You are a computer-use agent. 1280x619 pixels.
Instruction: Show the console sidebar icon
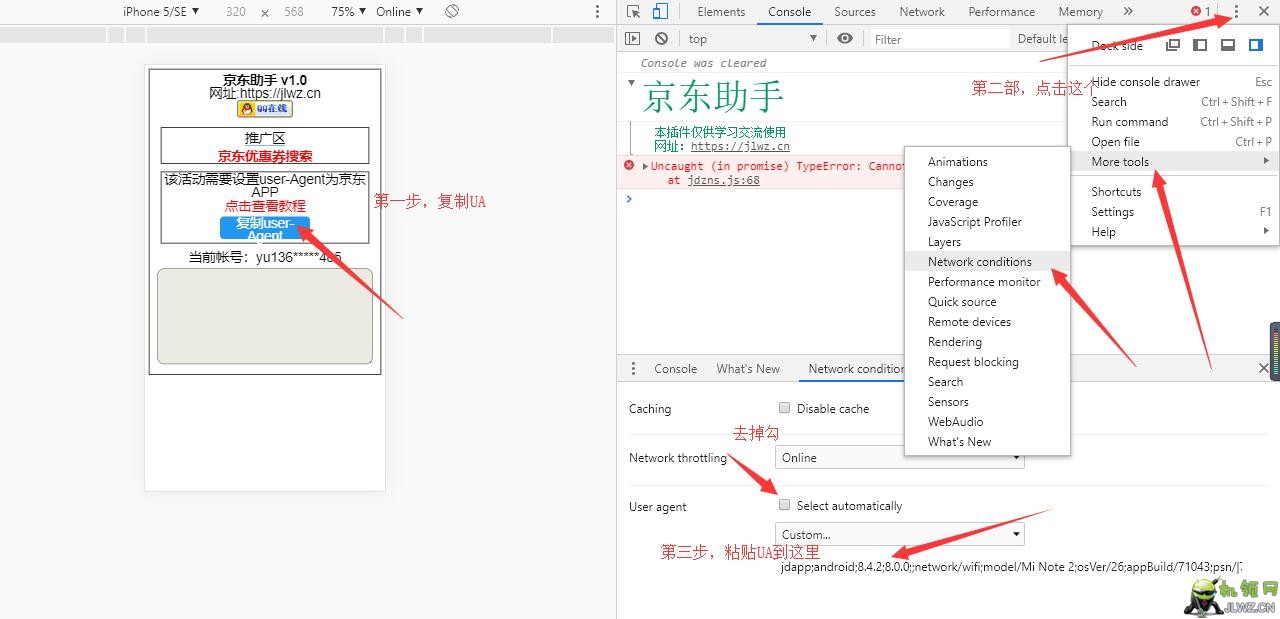632,39
